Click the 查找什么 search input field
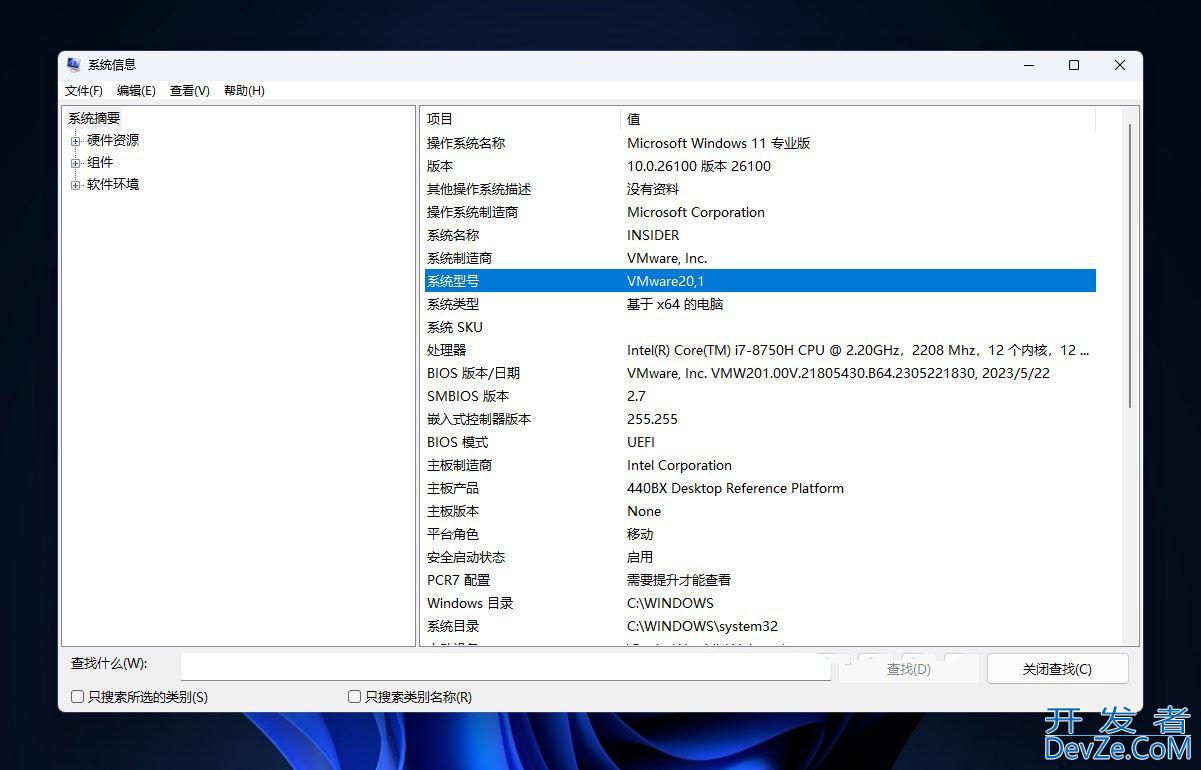 click(505, 666)
